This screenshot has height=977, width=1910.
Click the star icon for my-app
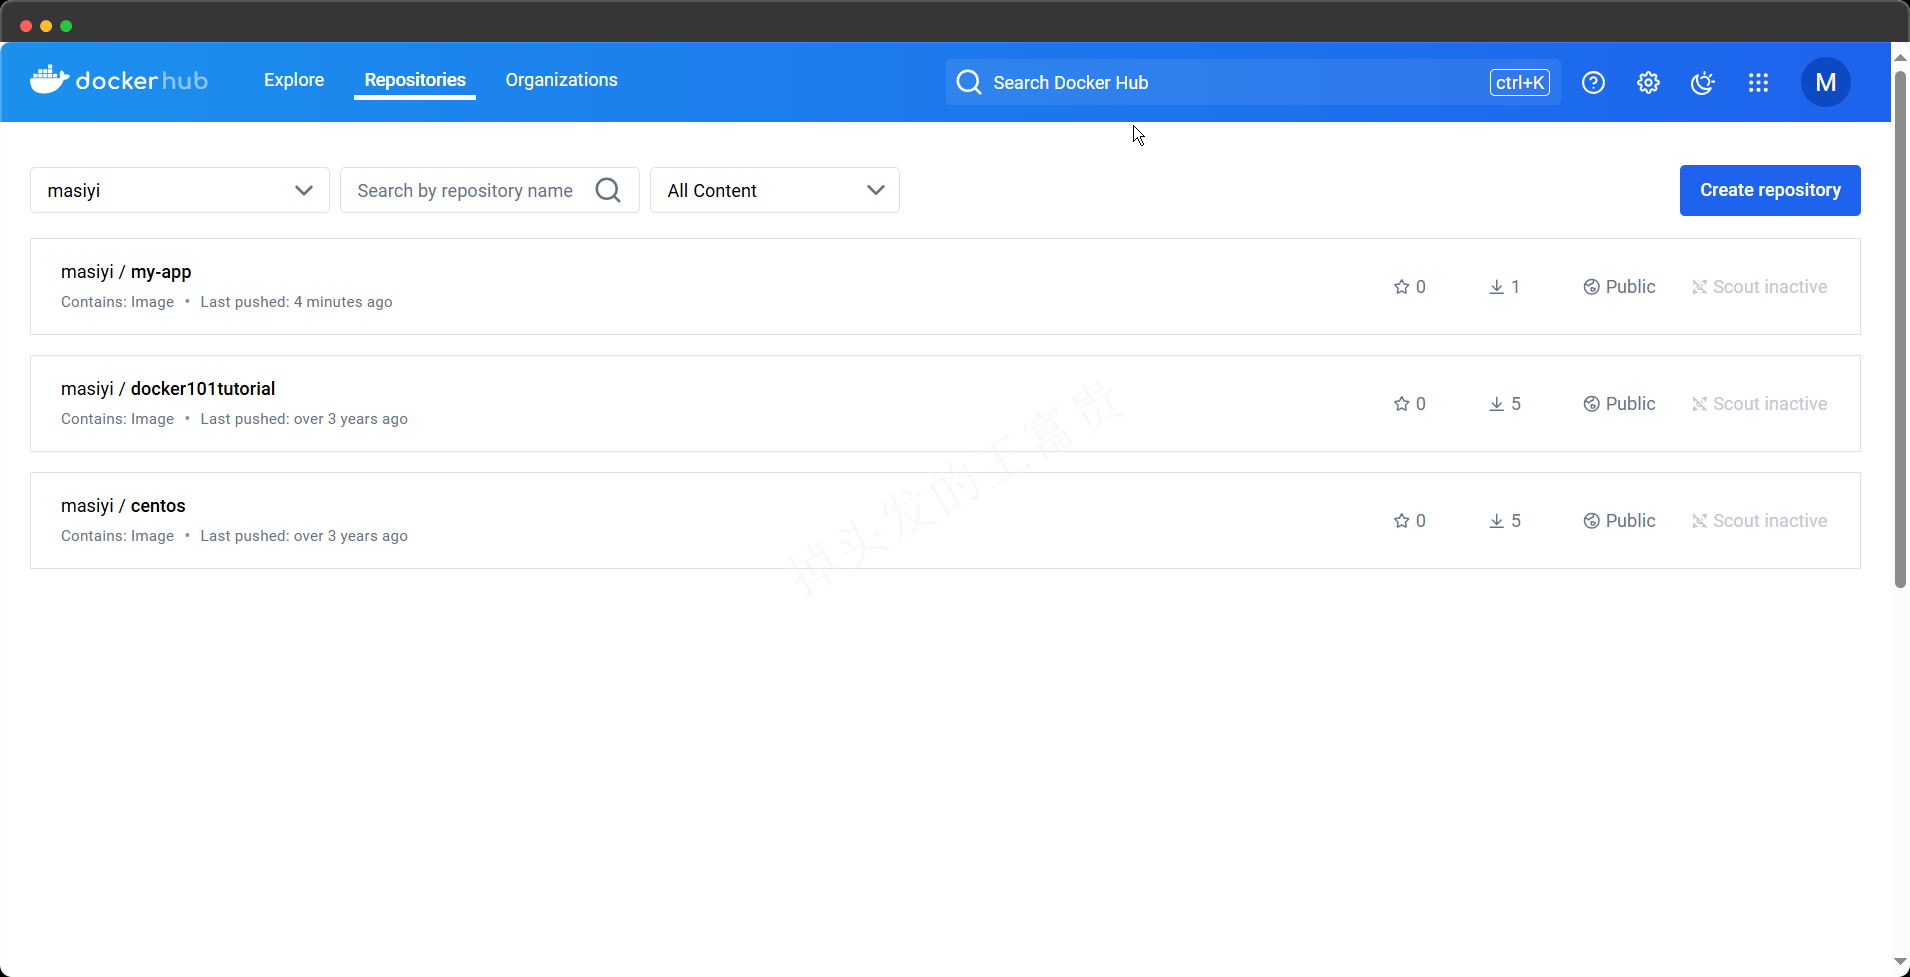[x=1401, y=287]
